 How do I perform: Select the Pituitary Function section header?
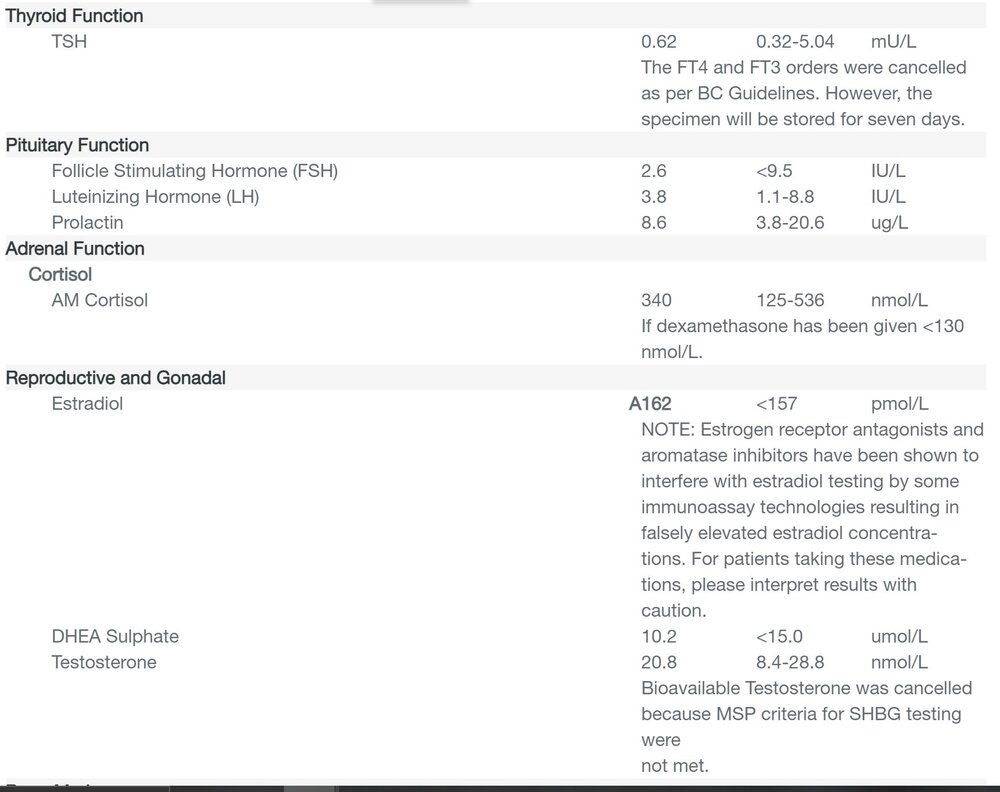pyautogui.click(x=77, y=145)
